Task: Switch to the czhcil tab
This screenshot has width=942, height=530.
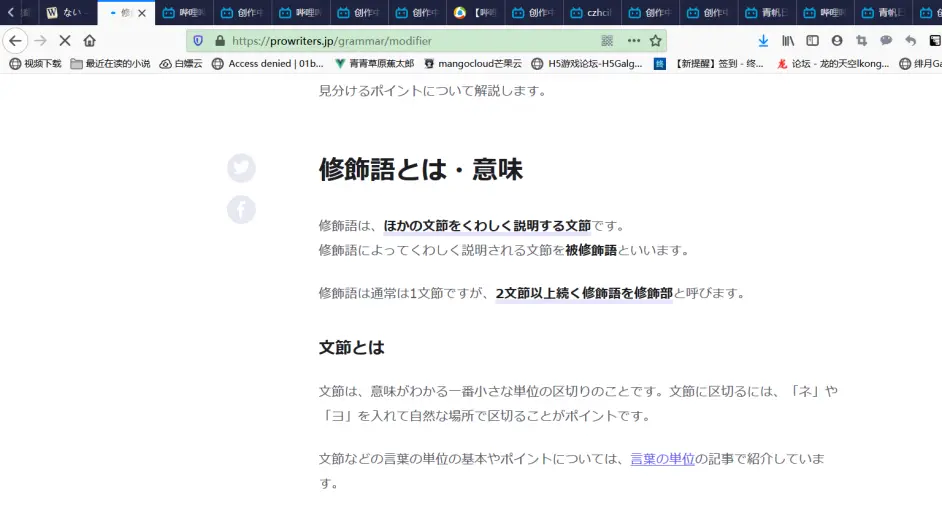Action: click(x=592, y=13)
